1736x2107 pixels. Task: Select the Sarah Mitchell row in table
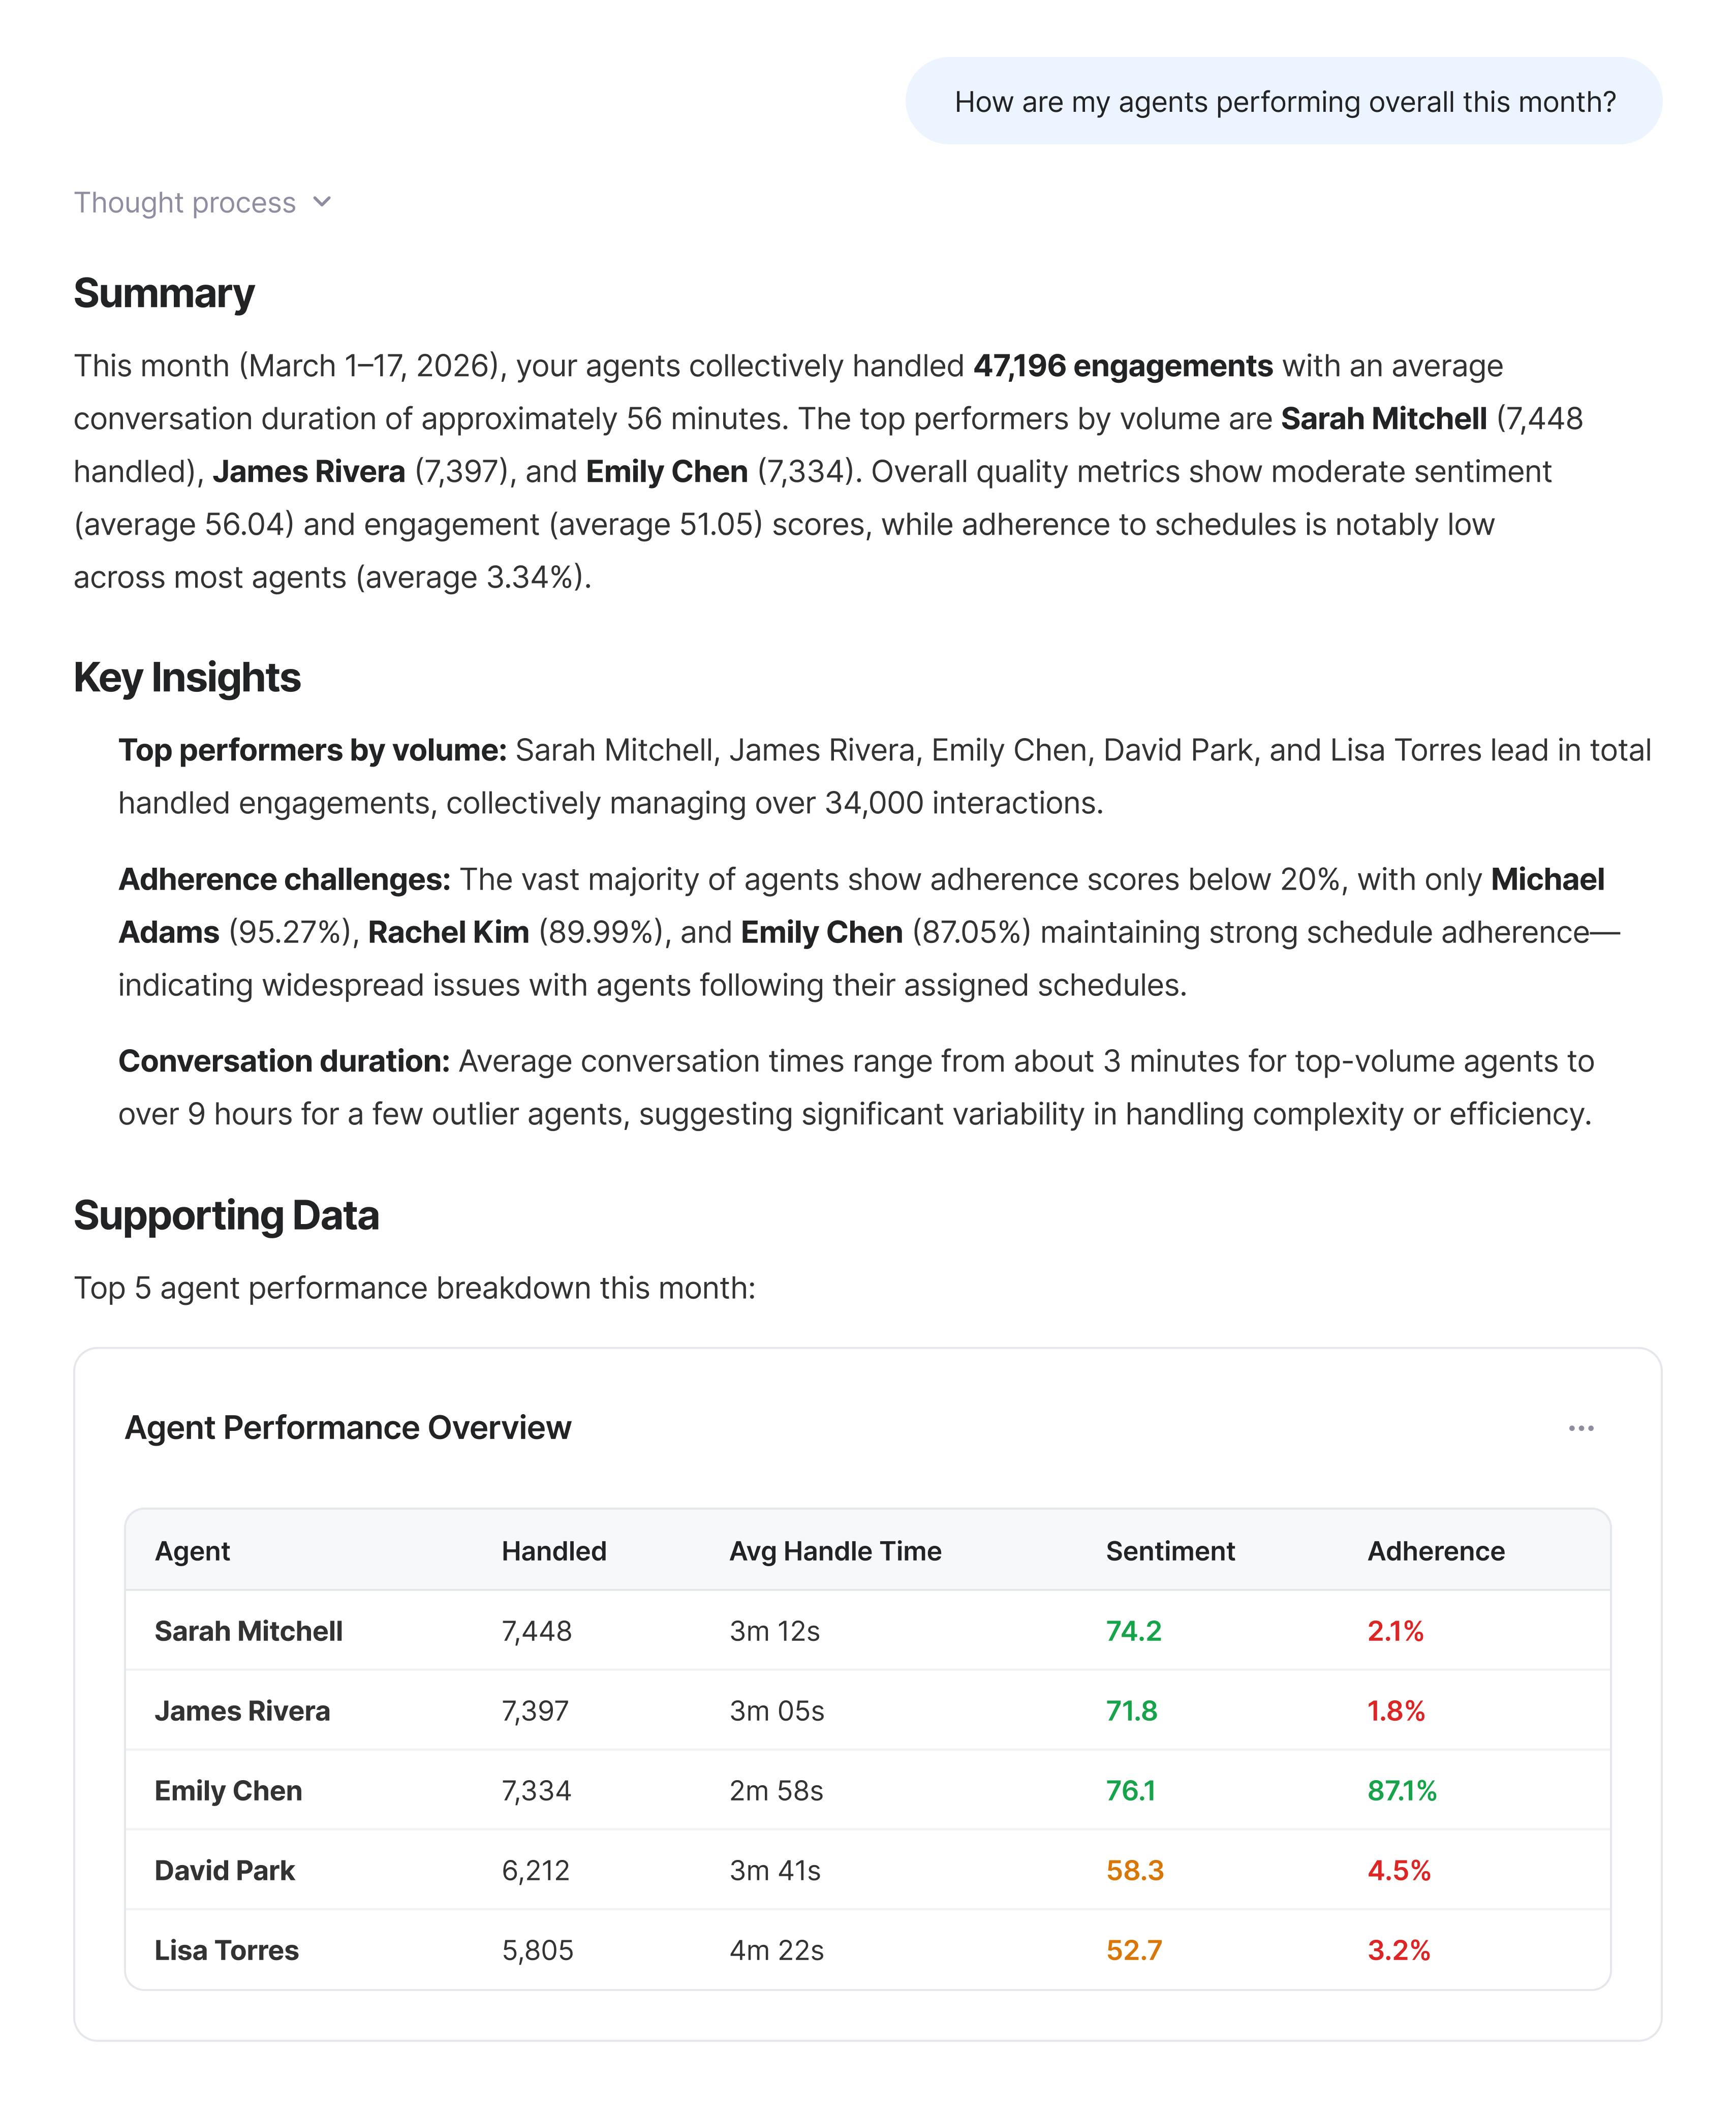248,1631
